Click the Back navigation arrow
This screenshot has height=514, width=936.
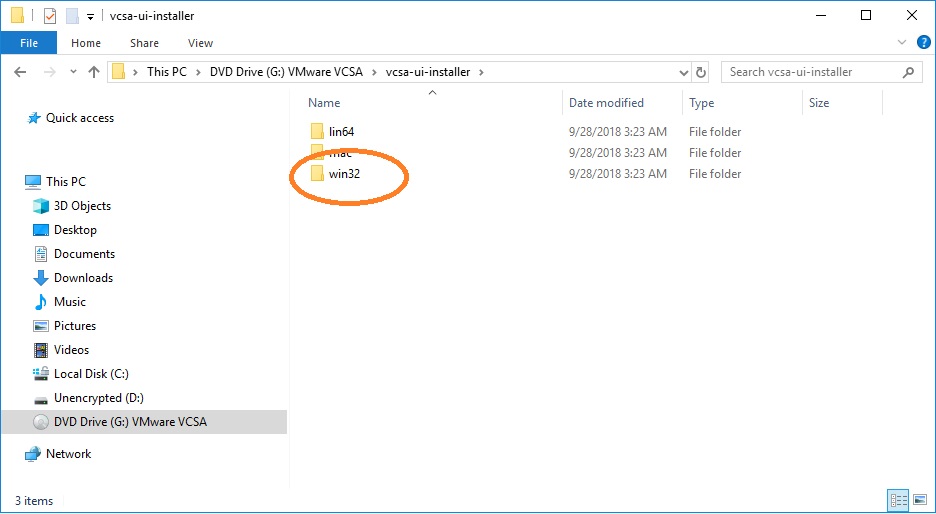(20, 72)
